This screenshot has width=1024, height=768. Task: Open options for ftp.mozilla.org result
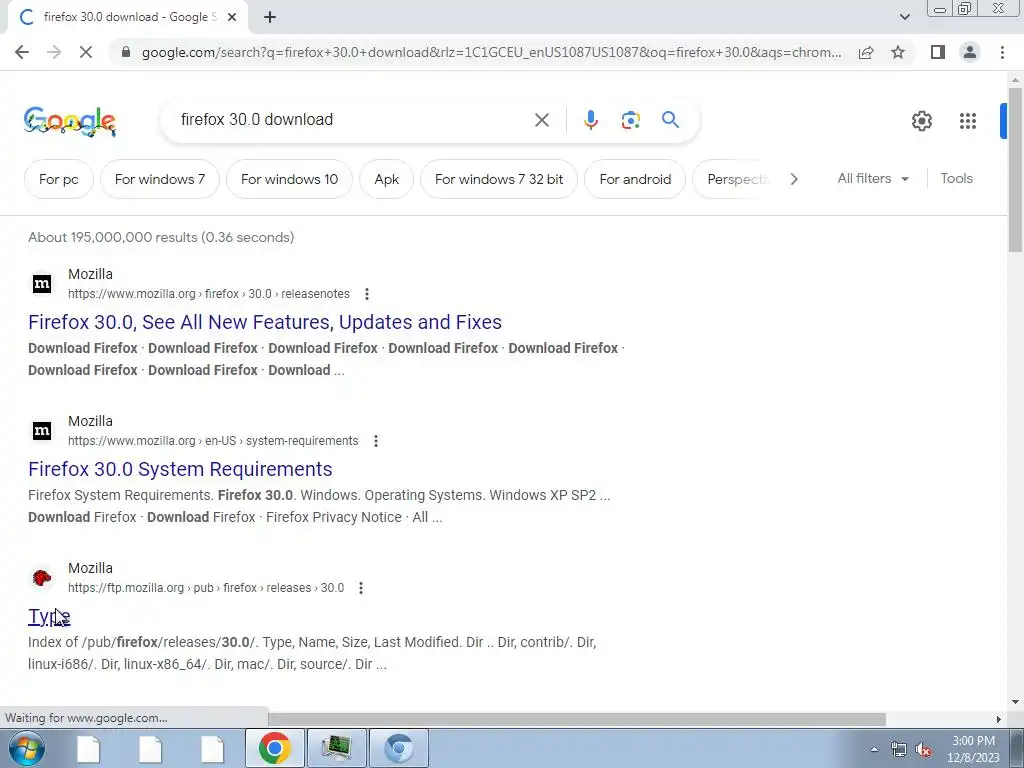pos(360,588)
